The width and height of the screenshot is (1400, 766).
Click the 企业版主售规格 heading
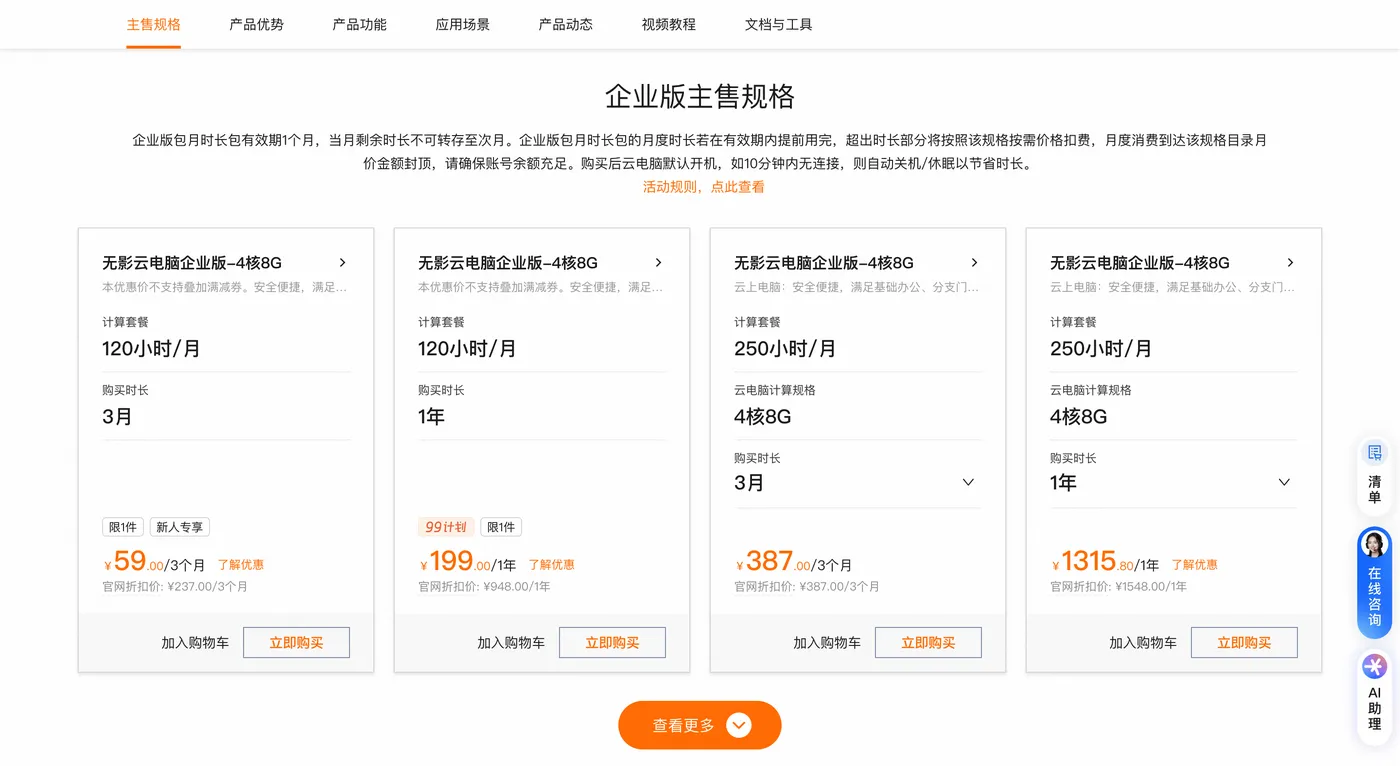pos(700,96)
